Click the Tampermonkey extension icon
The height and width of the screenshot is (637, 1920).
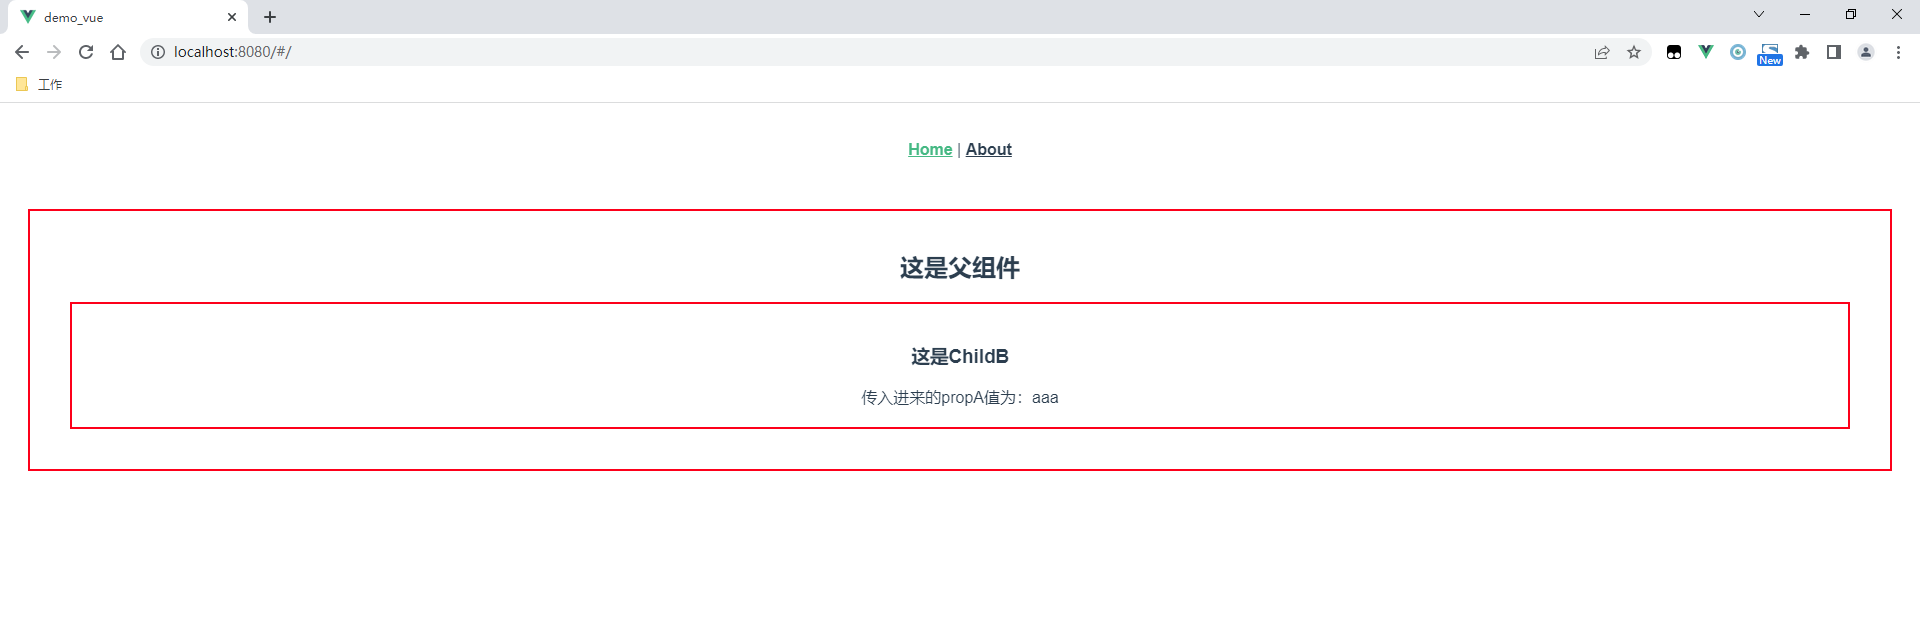(x=1674, y=52)
